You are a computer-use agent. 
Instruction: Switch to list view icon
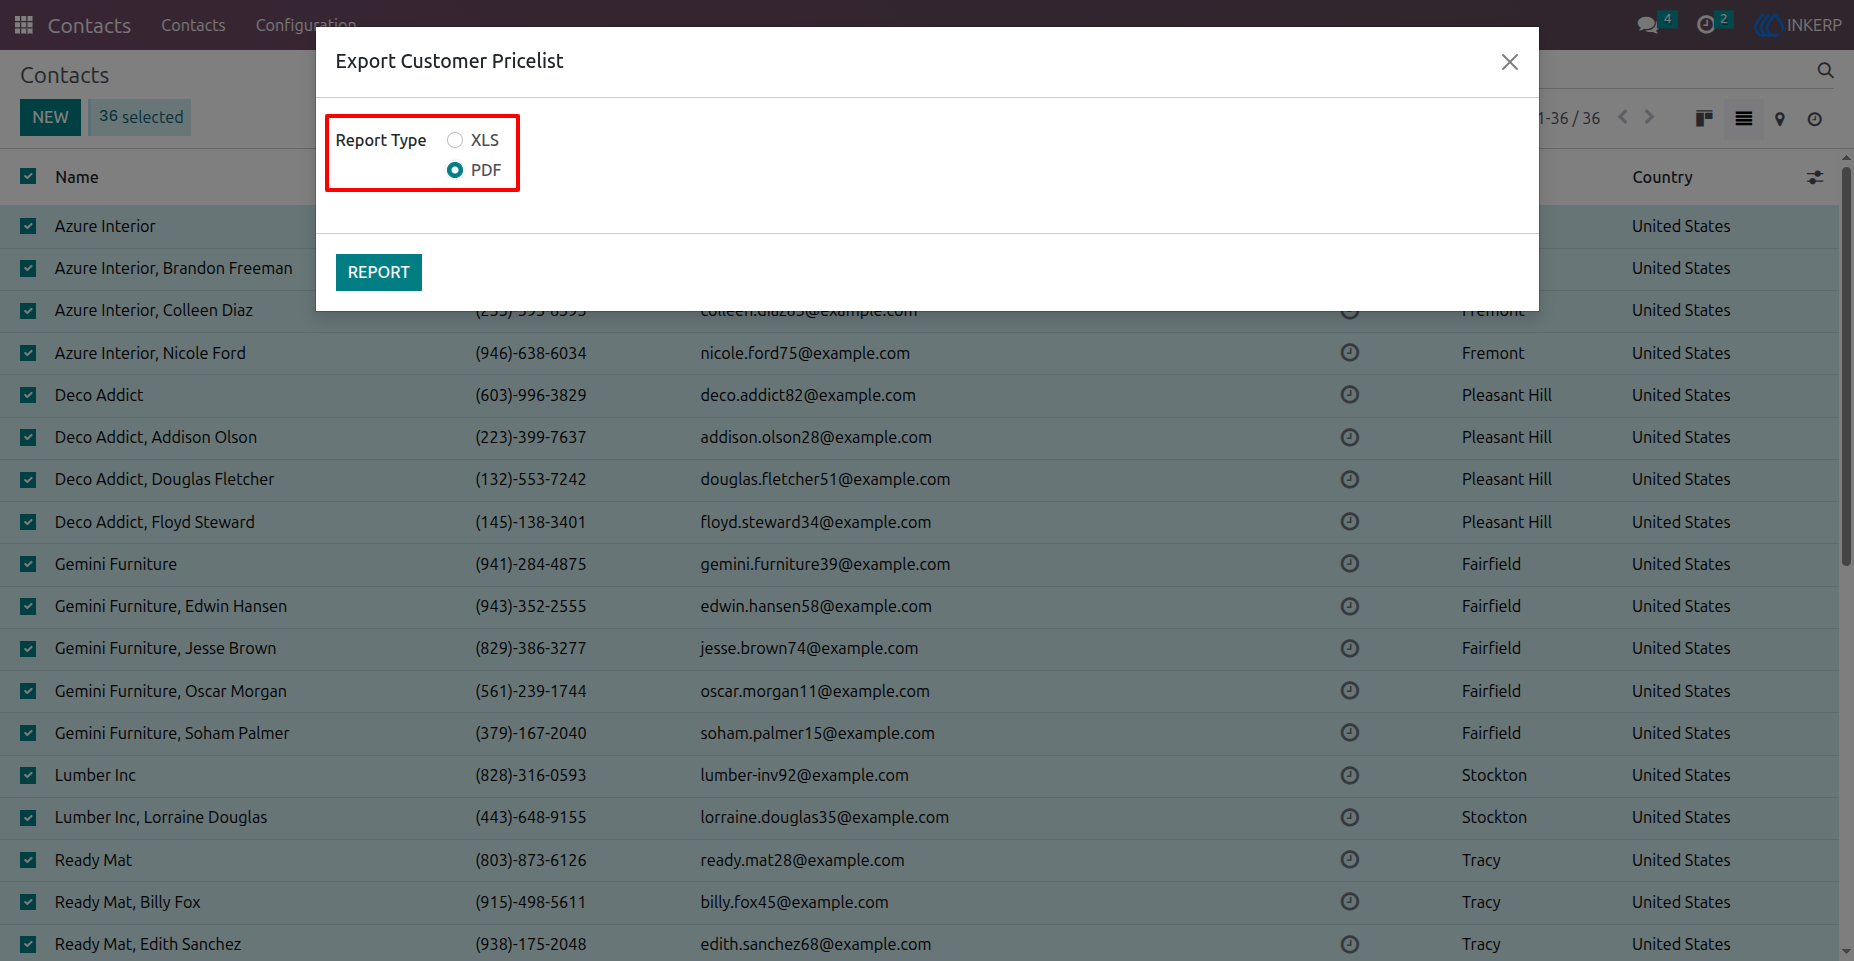pyautogui.click(x=1744, y=118)
